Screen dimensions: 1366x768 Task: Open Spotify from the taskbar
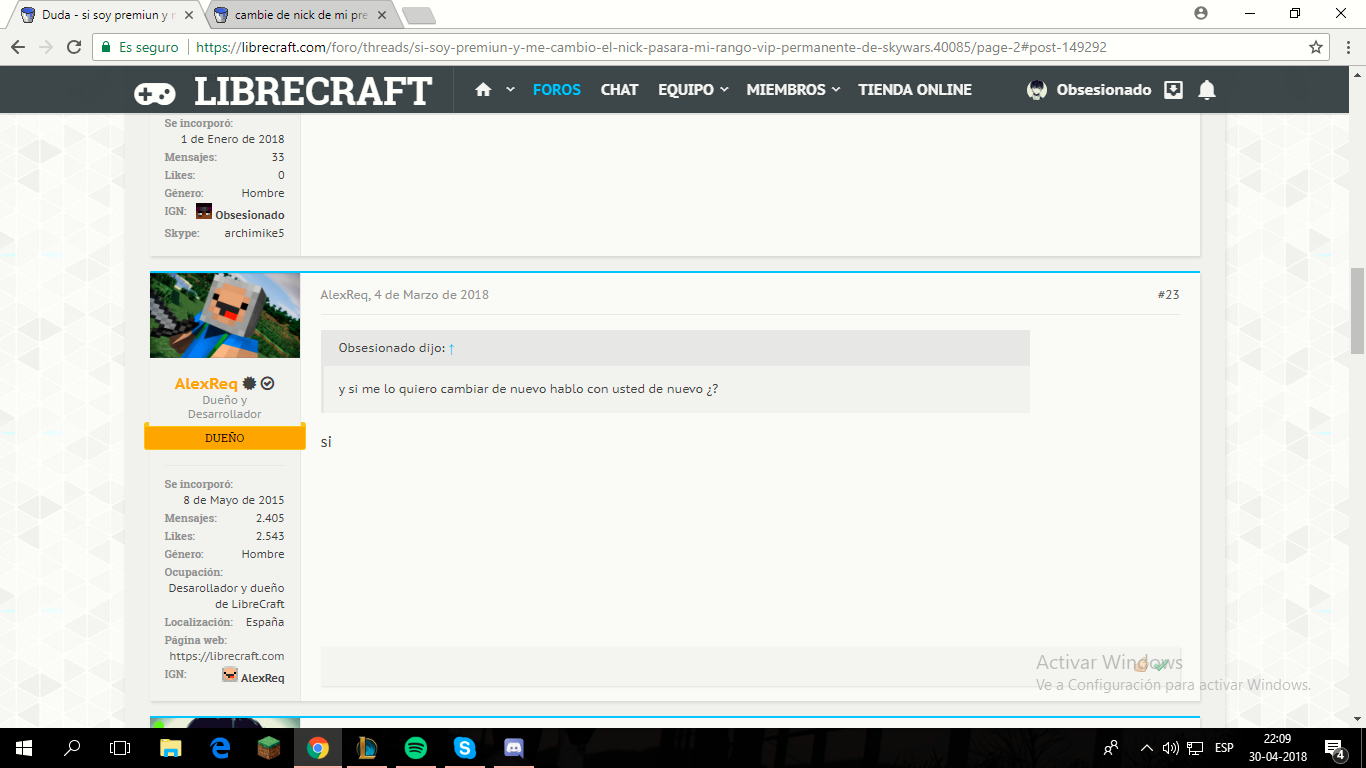coord(416,747)
